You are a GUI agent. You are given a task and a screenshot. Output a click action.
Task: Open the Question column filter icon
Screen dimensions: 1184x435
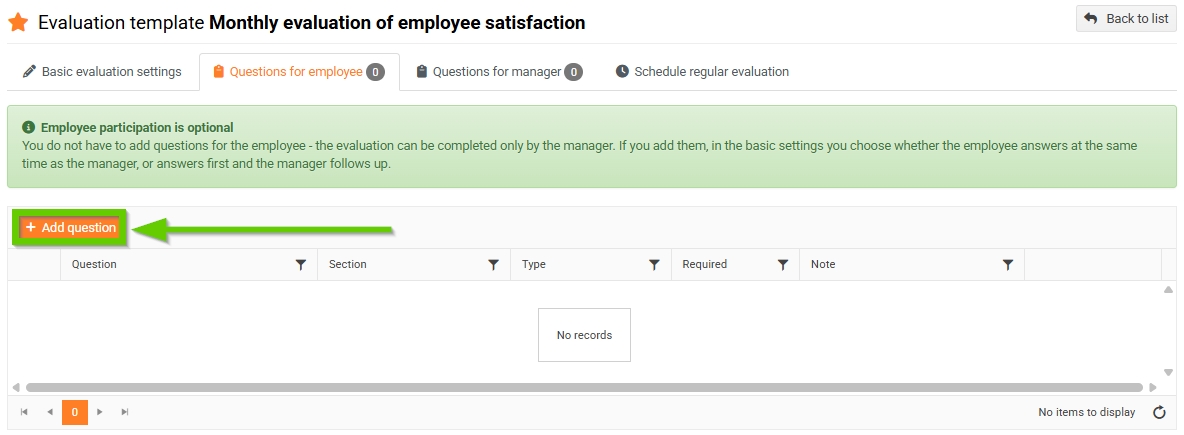tap(301, 265)
